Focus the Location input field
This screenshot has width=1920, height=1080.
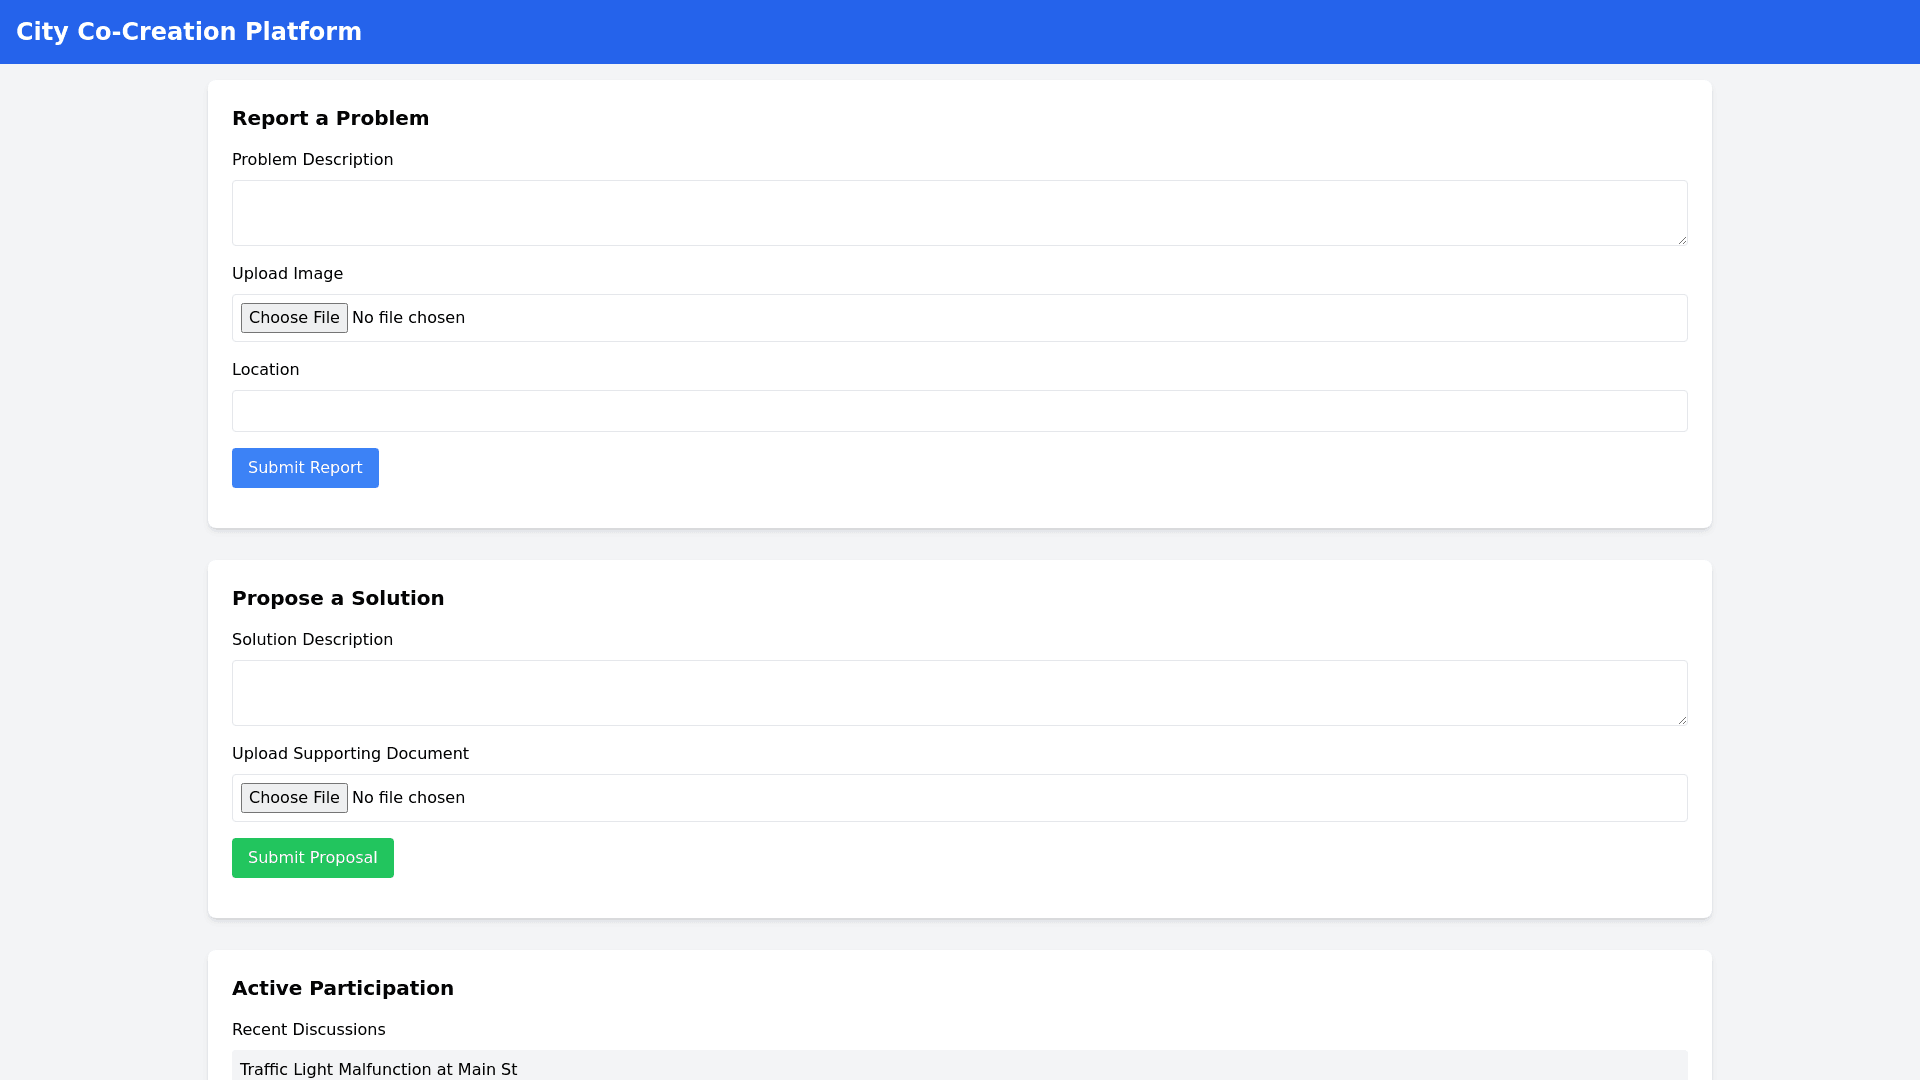tap(959, 410)
